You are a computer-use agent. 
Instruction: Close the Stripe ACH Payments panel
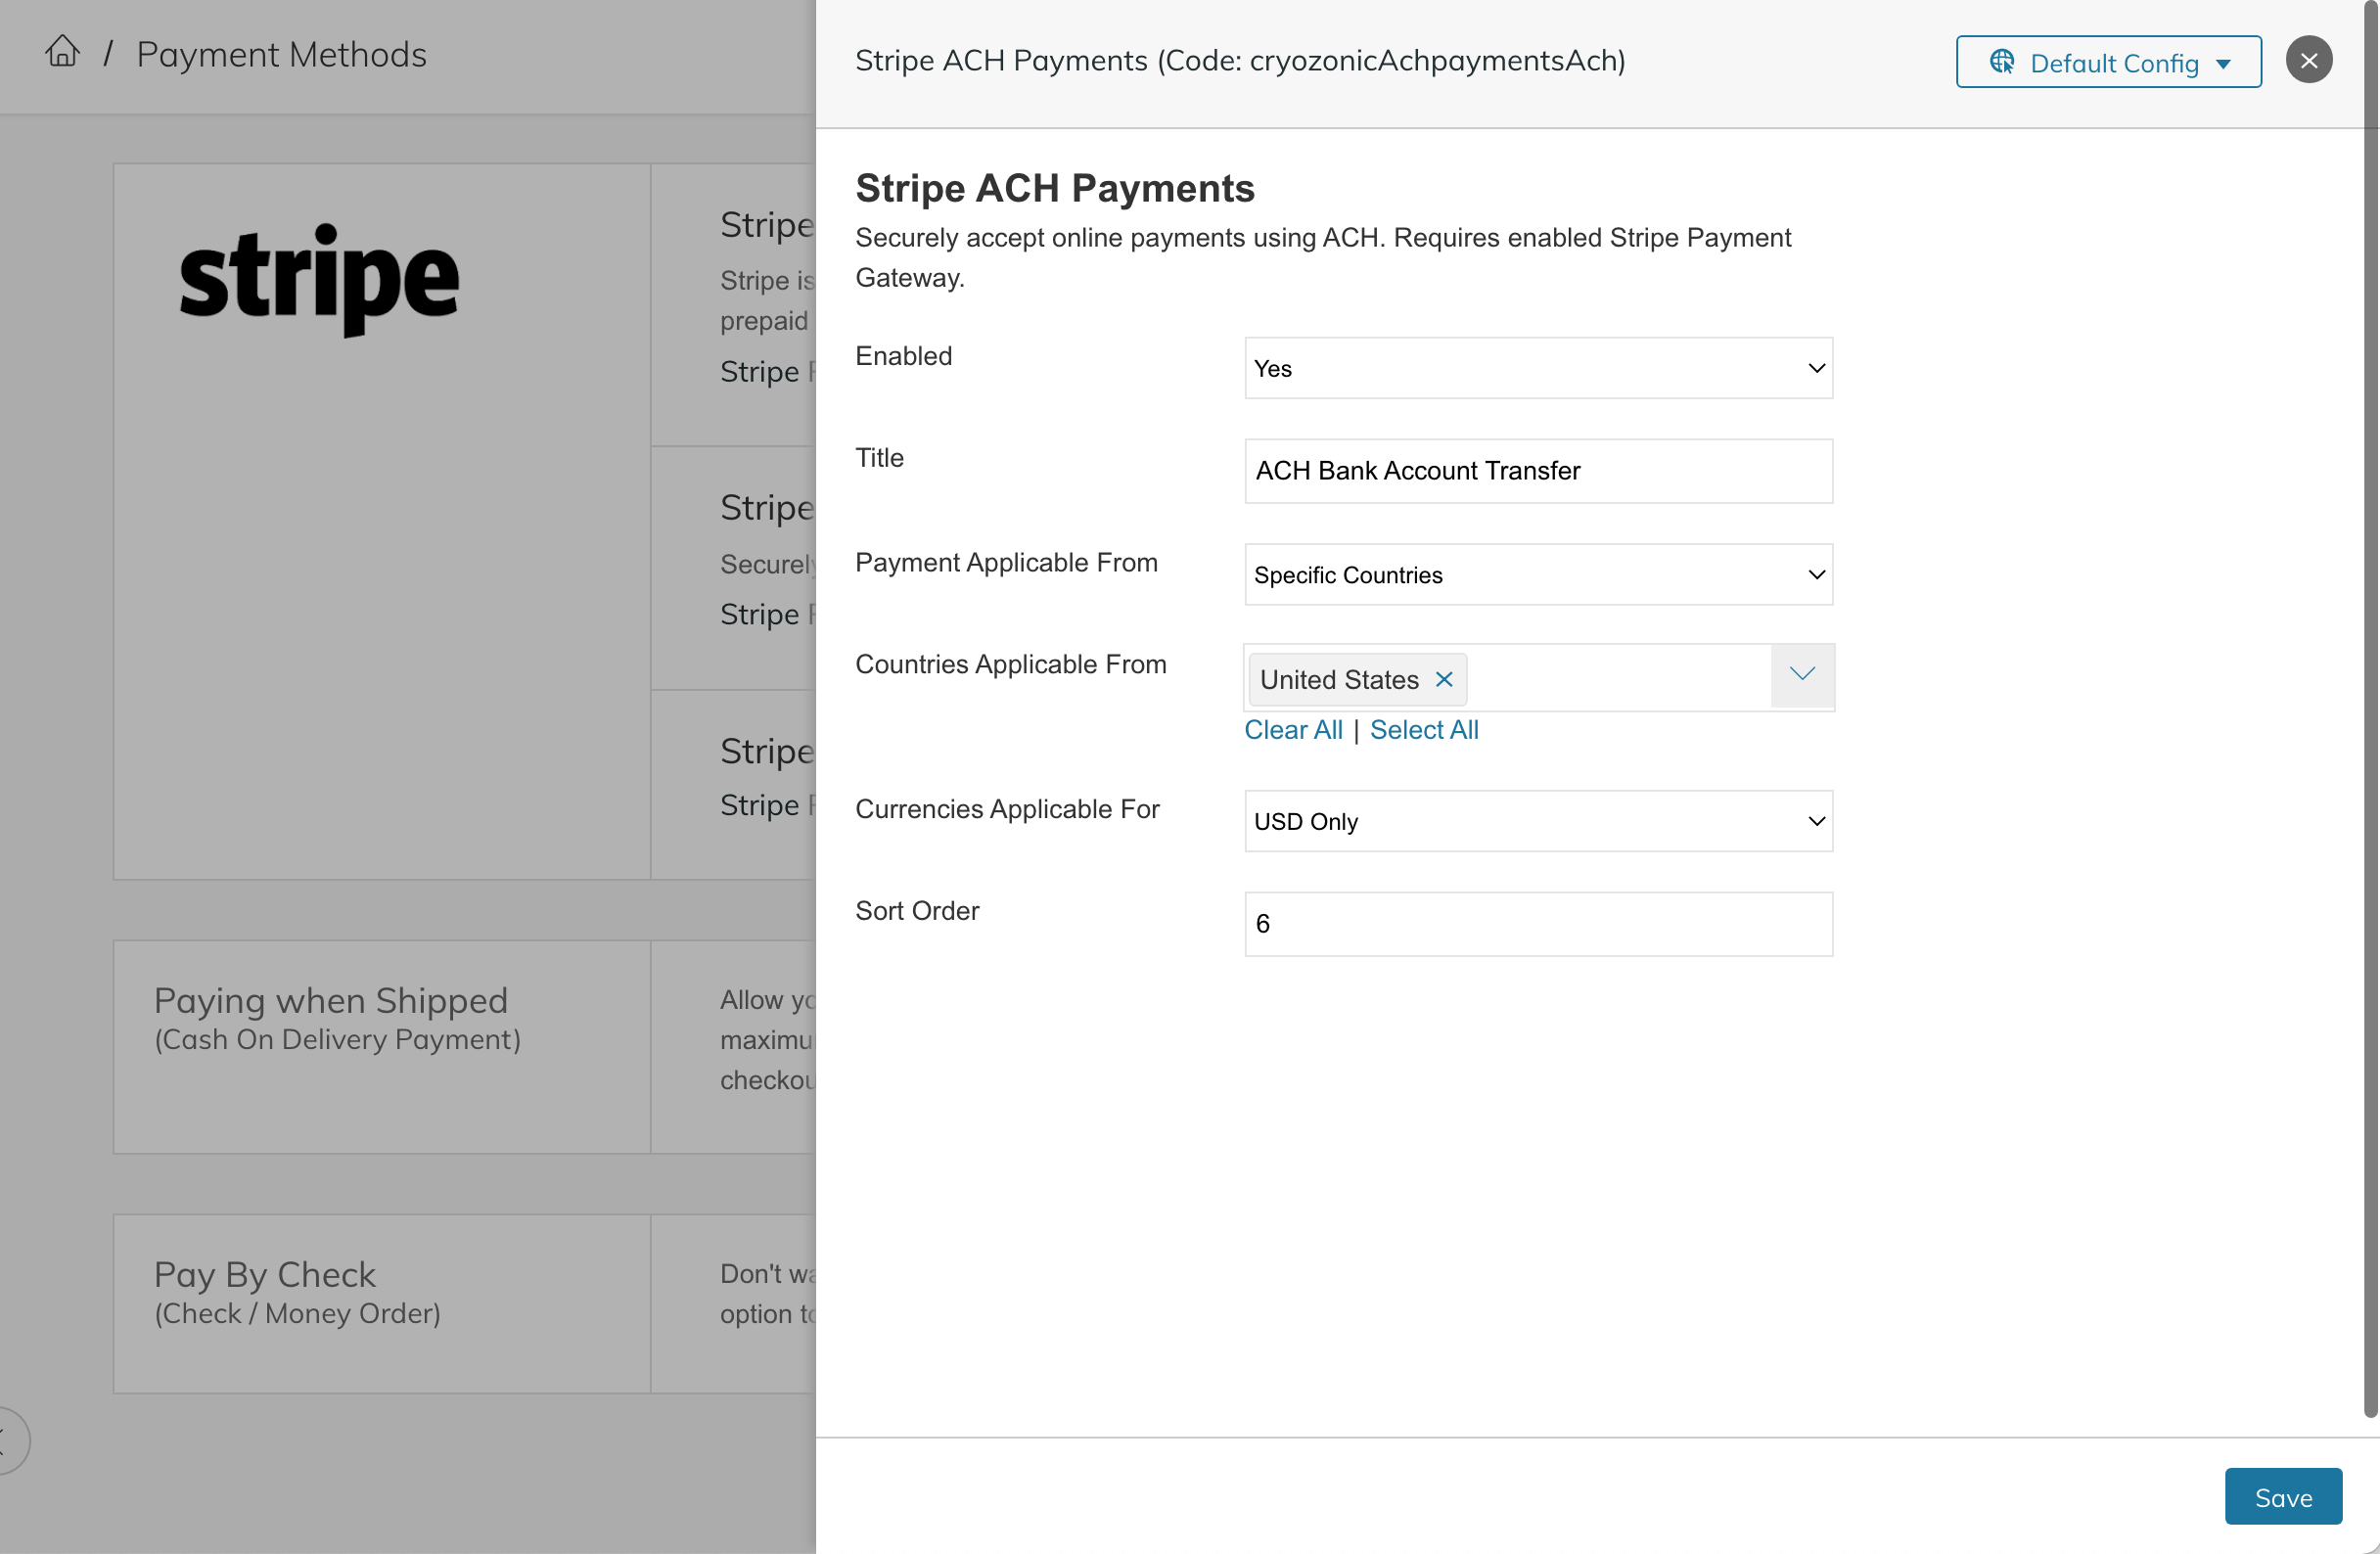(x=2308, y=61)
